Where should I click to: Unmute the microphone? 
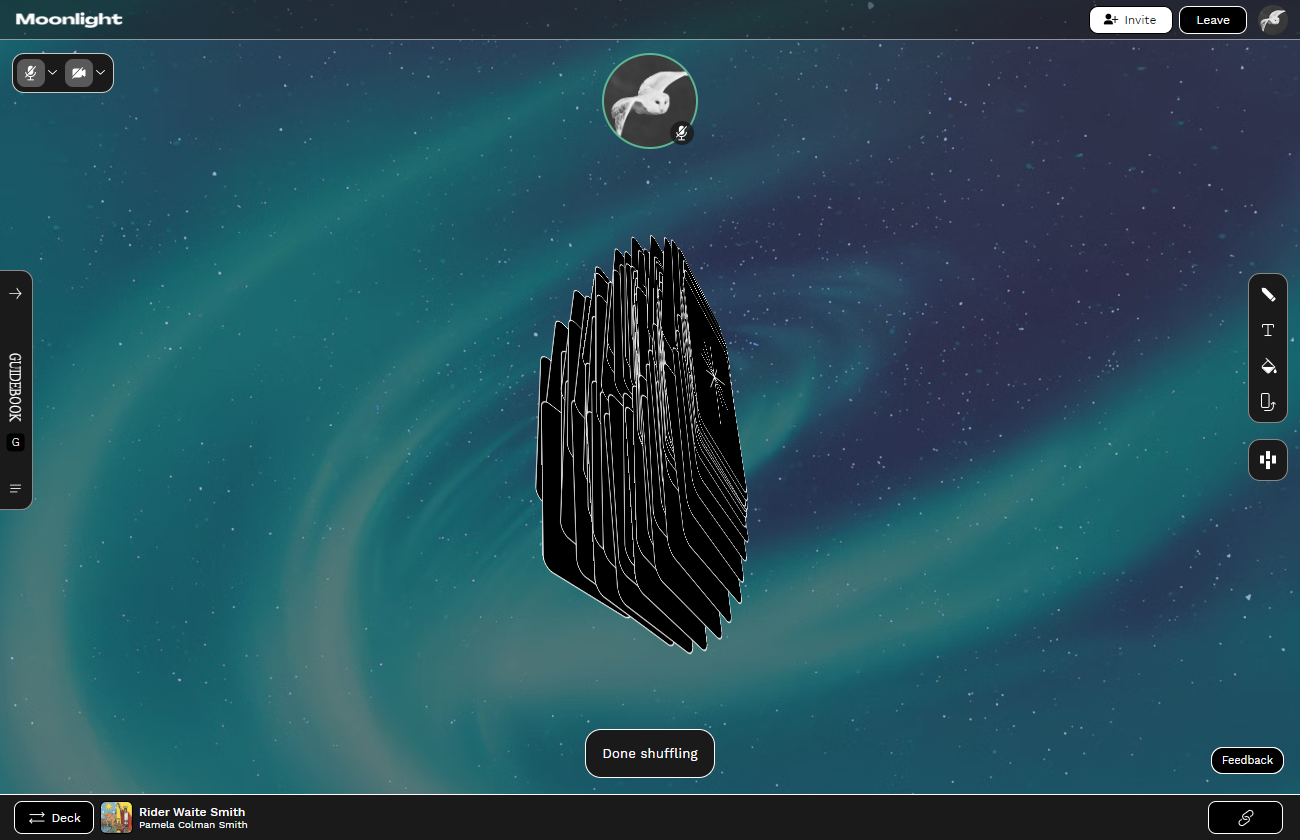coord(30,72)
